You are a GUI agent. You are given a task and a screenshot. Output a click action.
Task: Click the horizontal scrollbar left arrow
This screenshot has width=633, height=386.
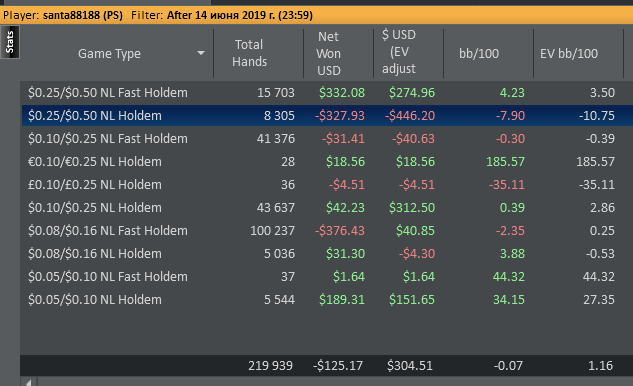[28, 382]
